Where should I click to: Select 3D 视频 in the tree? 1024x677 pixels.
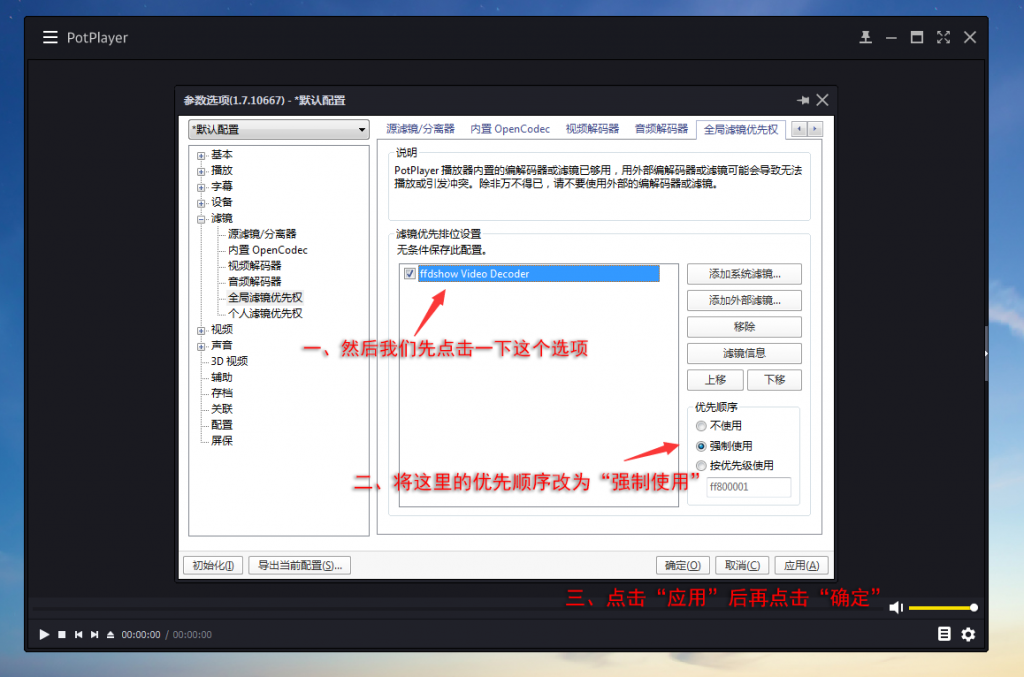click(x=229, y=361)
